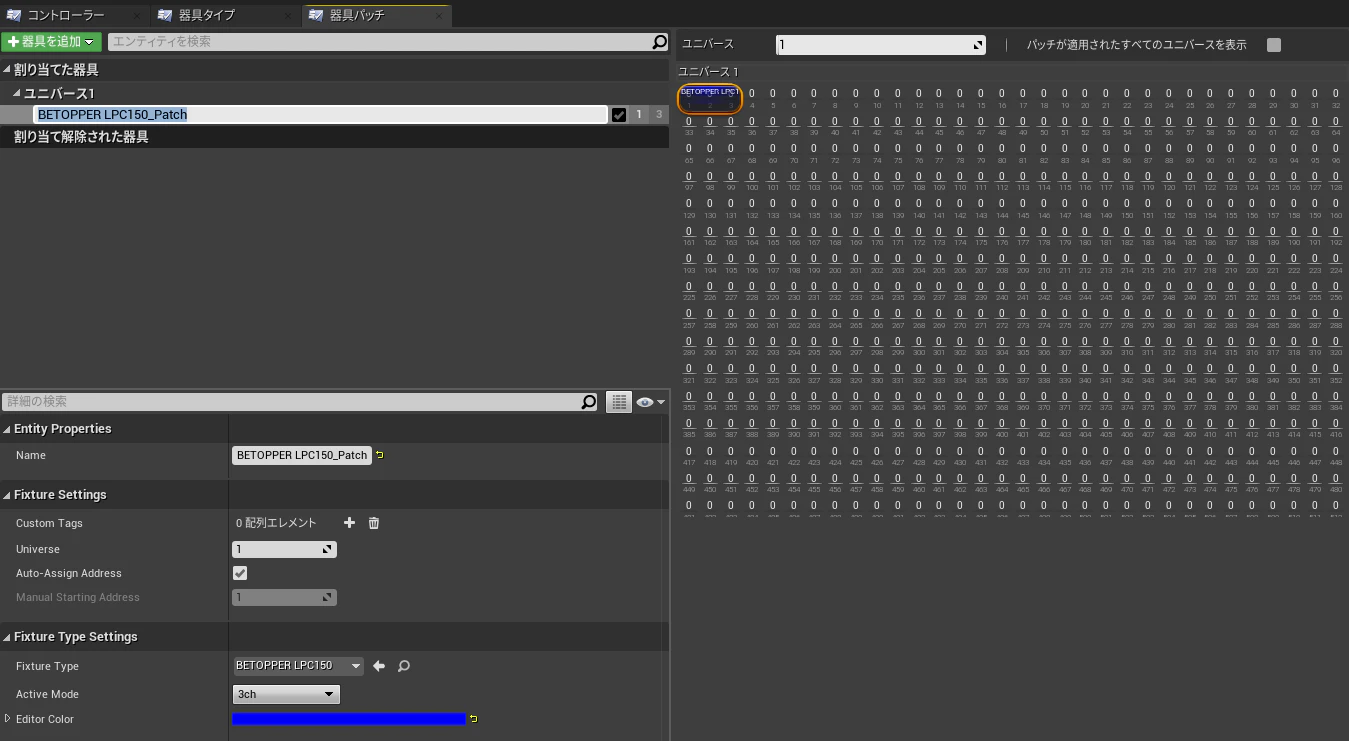Viewport: 1349px width, 741px height.
Task: Collapse the 割り当てた器具 section
Action: click(x=7, y=70)
